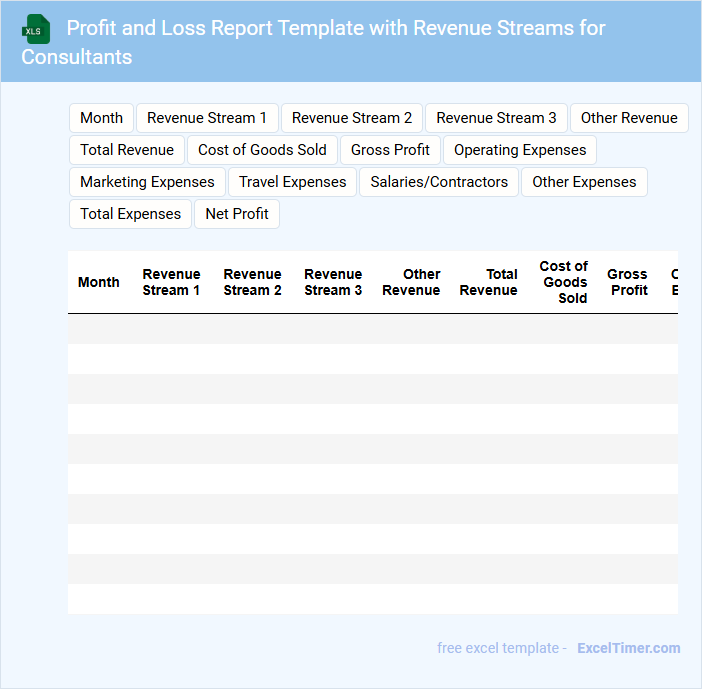Click the Operating Expenses tag

(x=520, y=150)
